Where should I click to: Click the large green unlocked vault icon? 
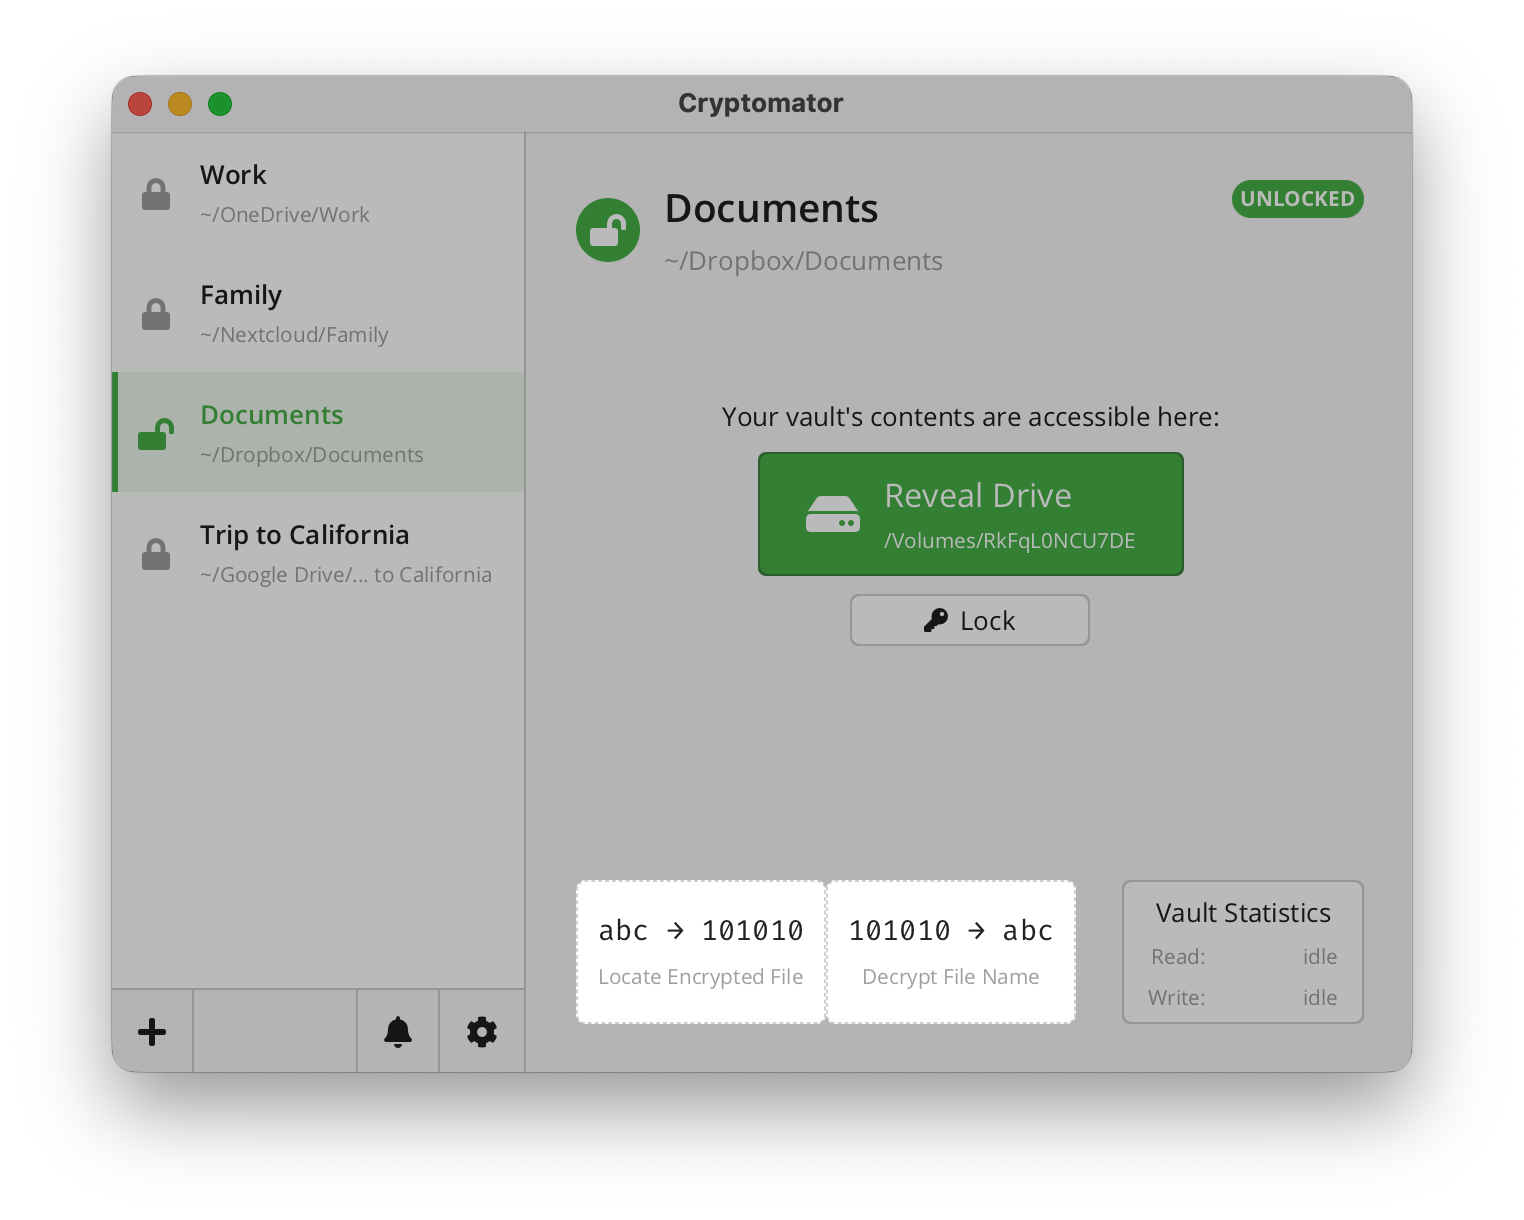pyautogui.click(x=608, y=230)
